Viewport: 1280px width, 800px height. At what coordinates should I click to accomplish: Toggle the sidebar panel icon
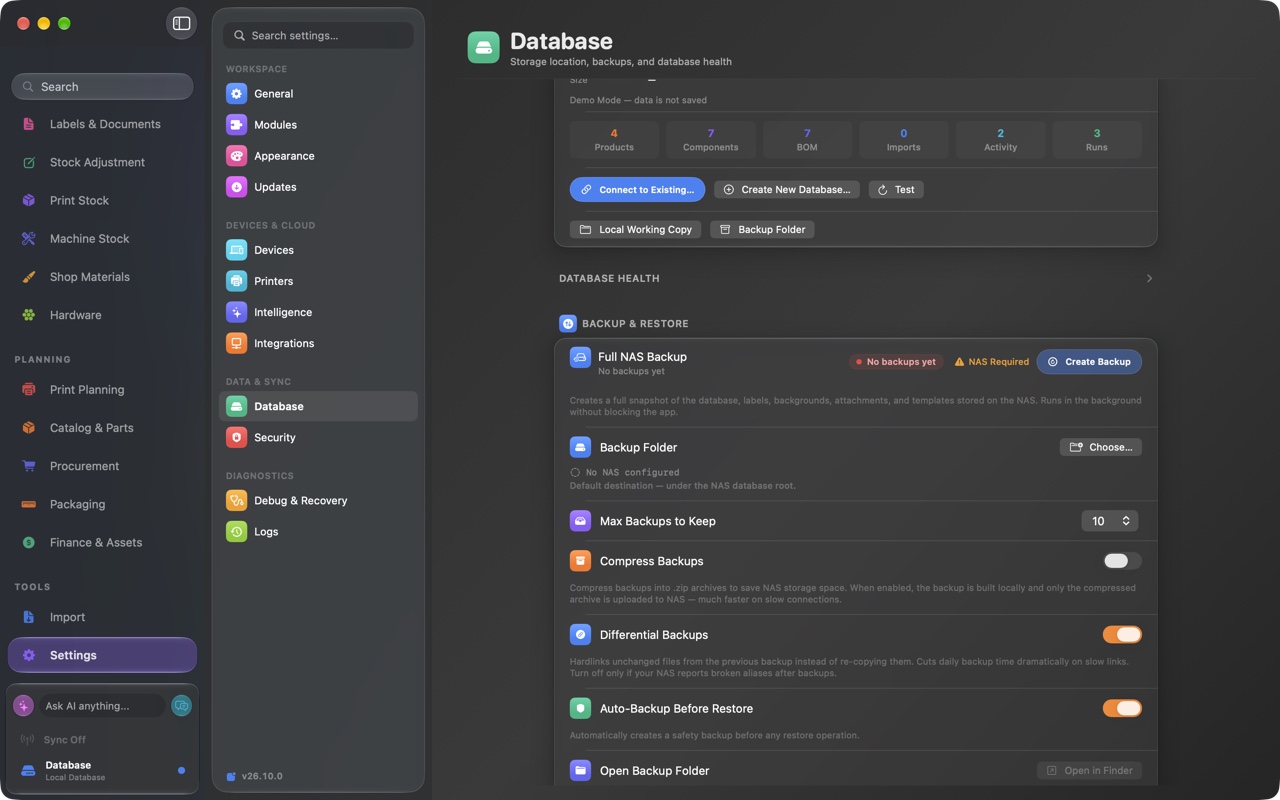click(x=181, y=23)
